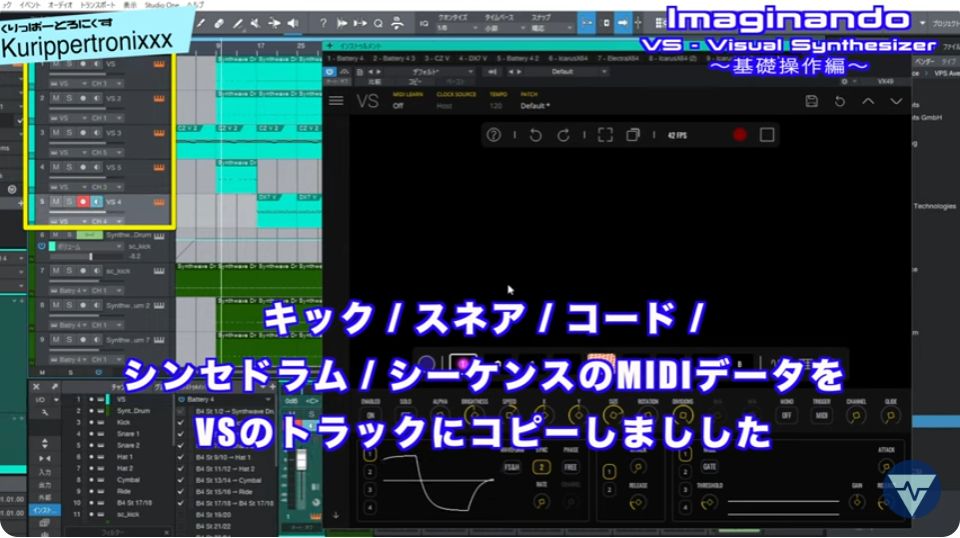Solo track 3 VS 3
Viewport: 960px width, 538px height.
[69, 132]
